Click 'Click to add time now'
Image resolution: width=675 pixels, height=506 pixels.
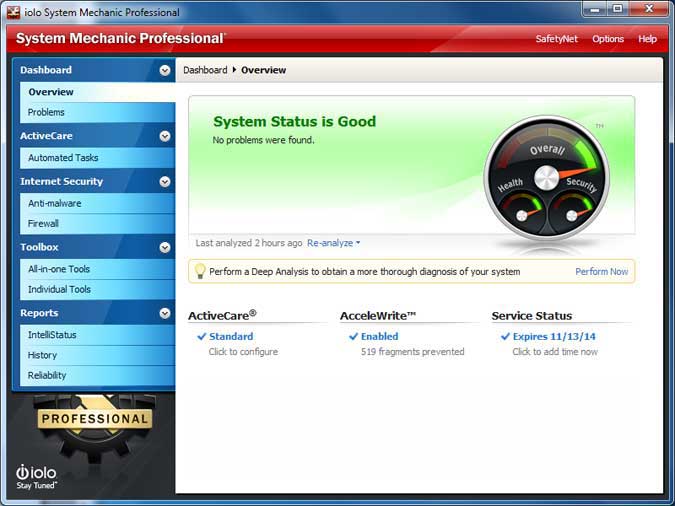point(555,352)
